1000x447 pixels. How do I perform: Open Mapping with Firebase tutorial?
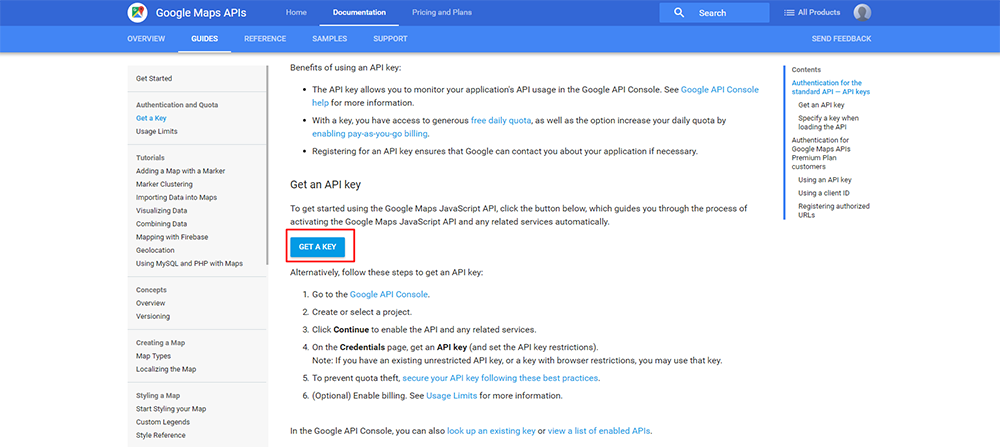pos(172,237)
